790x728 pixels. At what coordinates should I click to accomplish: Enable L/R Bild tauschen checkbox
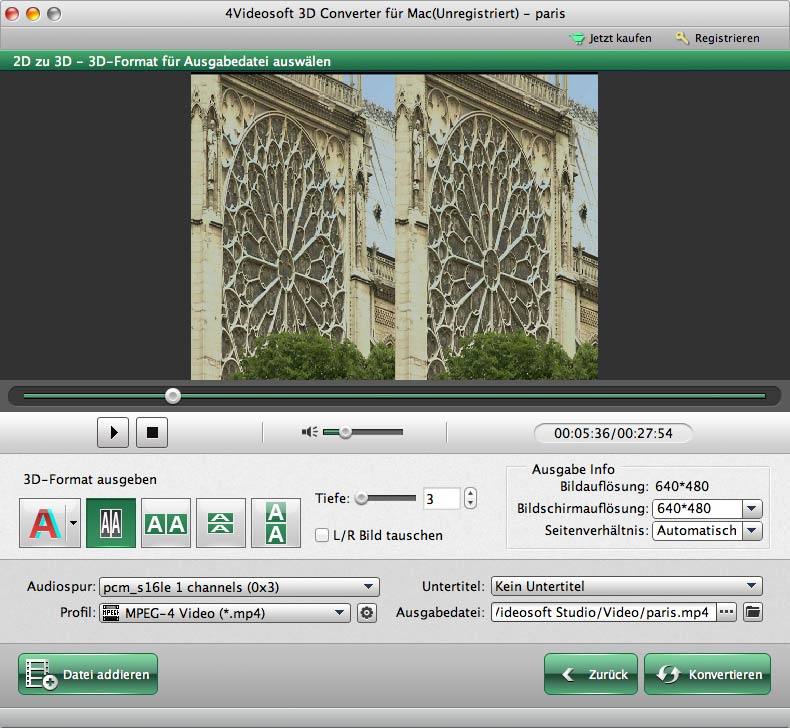[322, 535]
